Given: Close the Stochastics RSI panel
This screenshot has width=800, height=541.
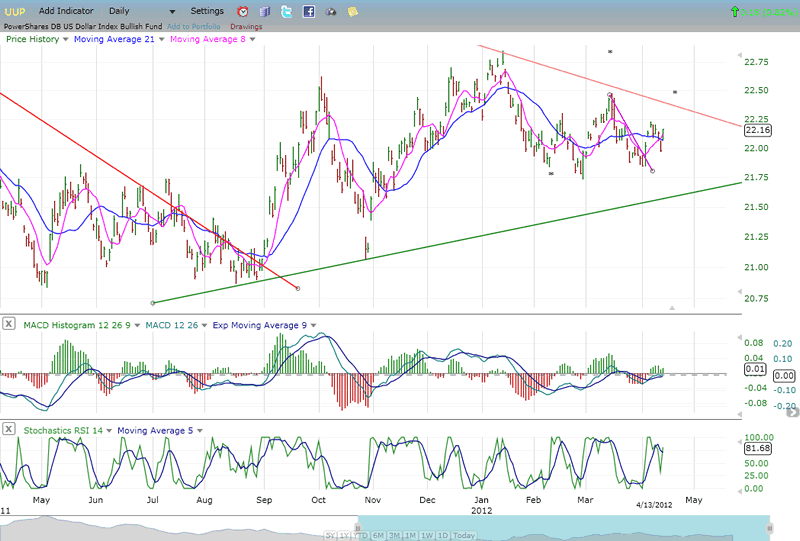Looking at the screenshot, I should [9, 430].
